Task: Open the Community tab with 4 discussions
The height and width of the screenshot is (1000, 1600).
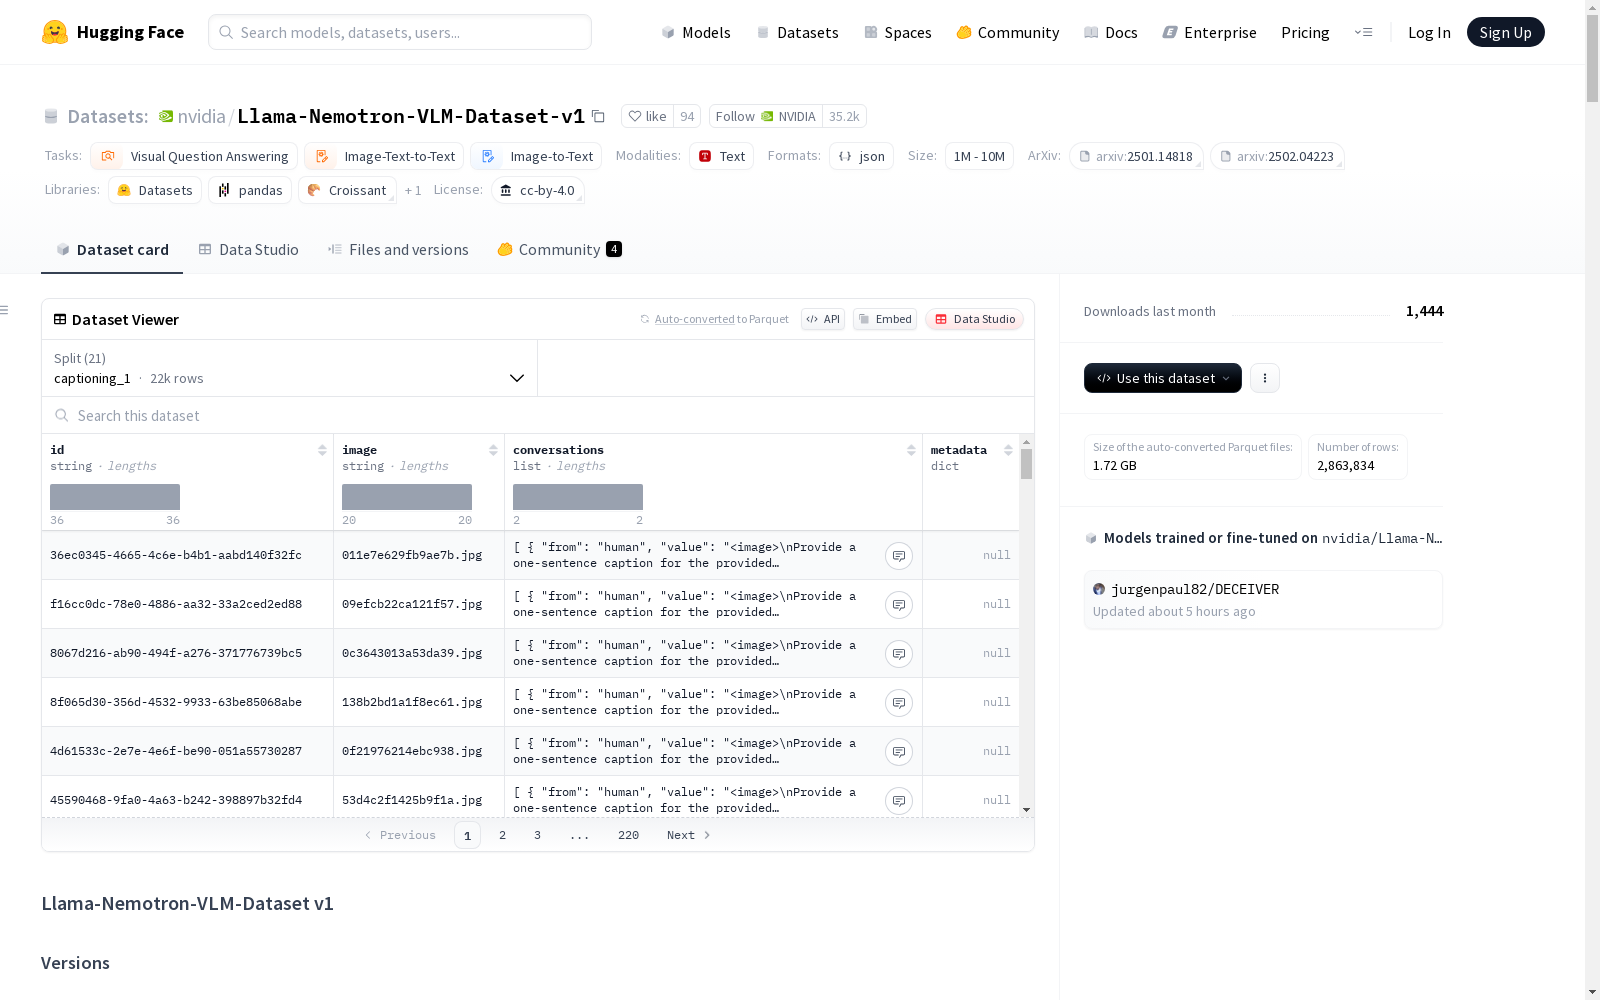Action: 560,249
